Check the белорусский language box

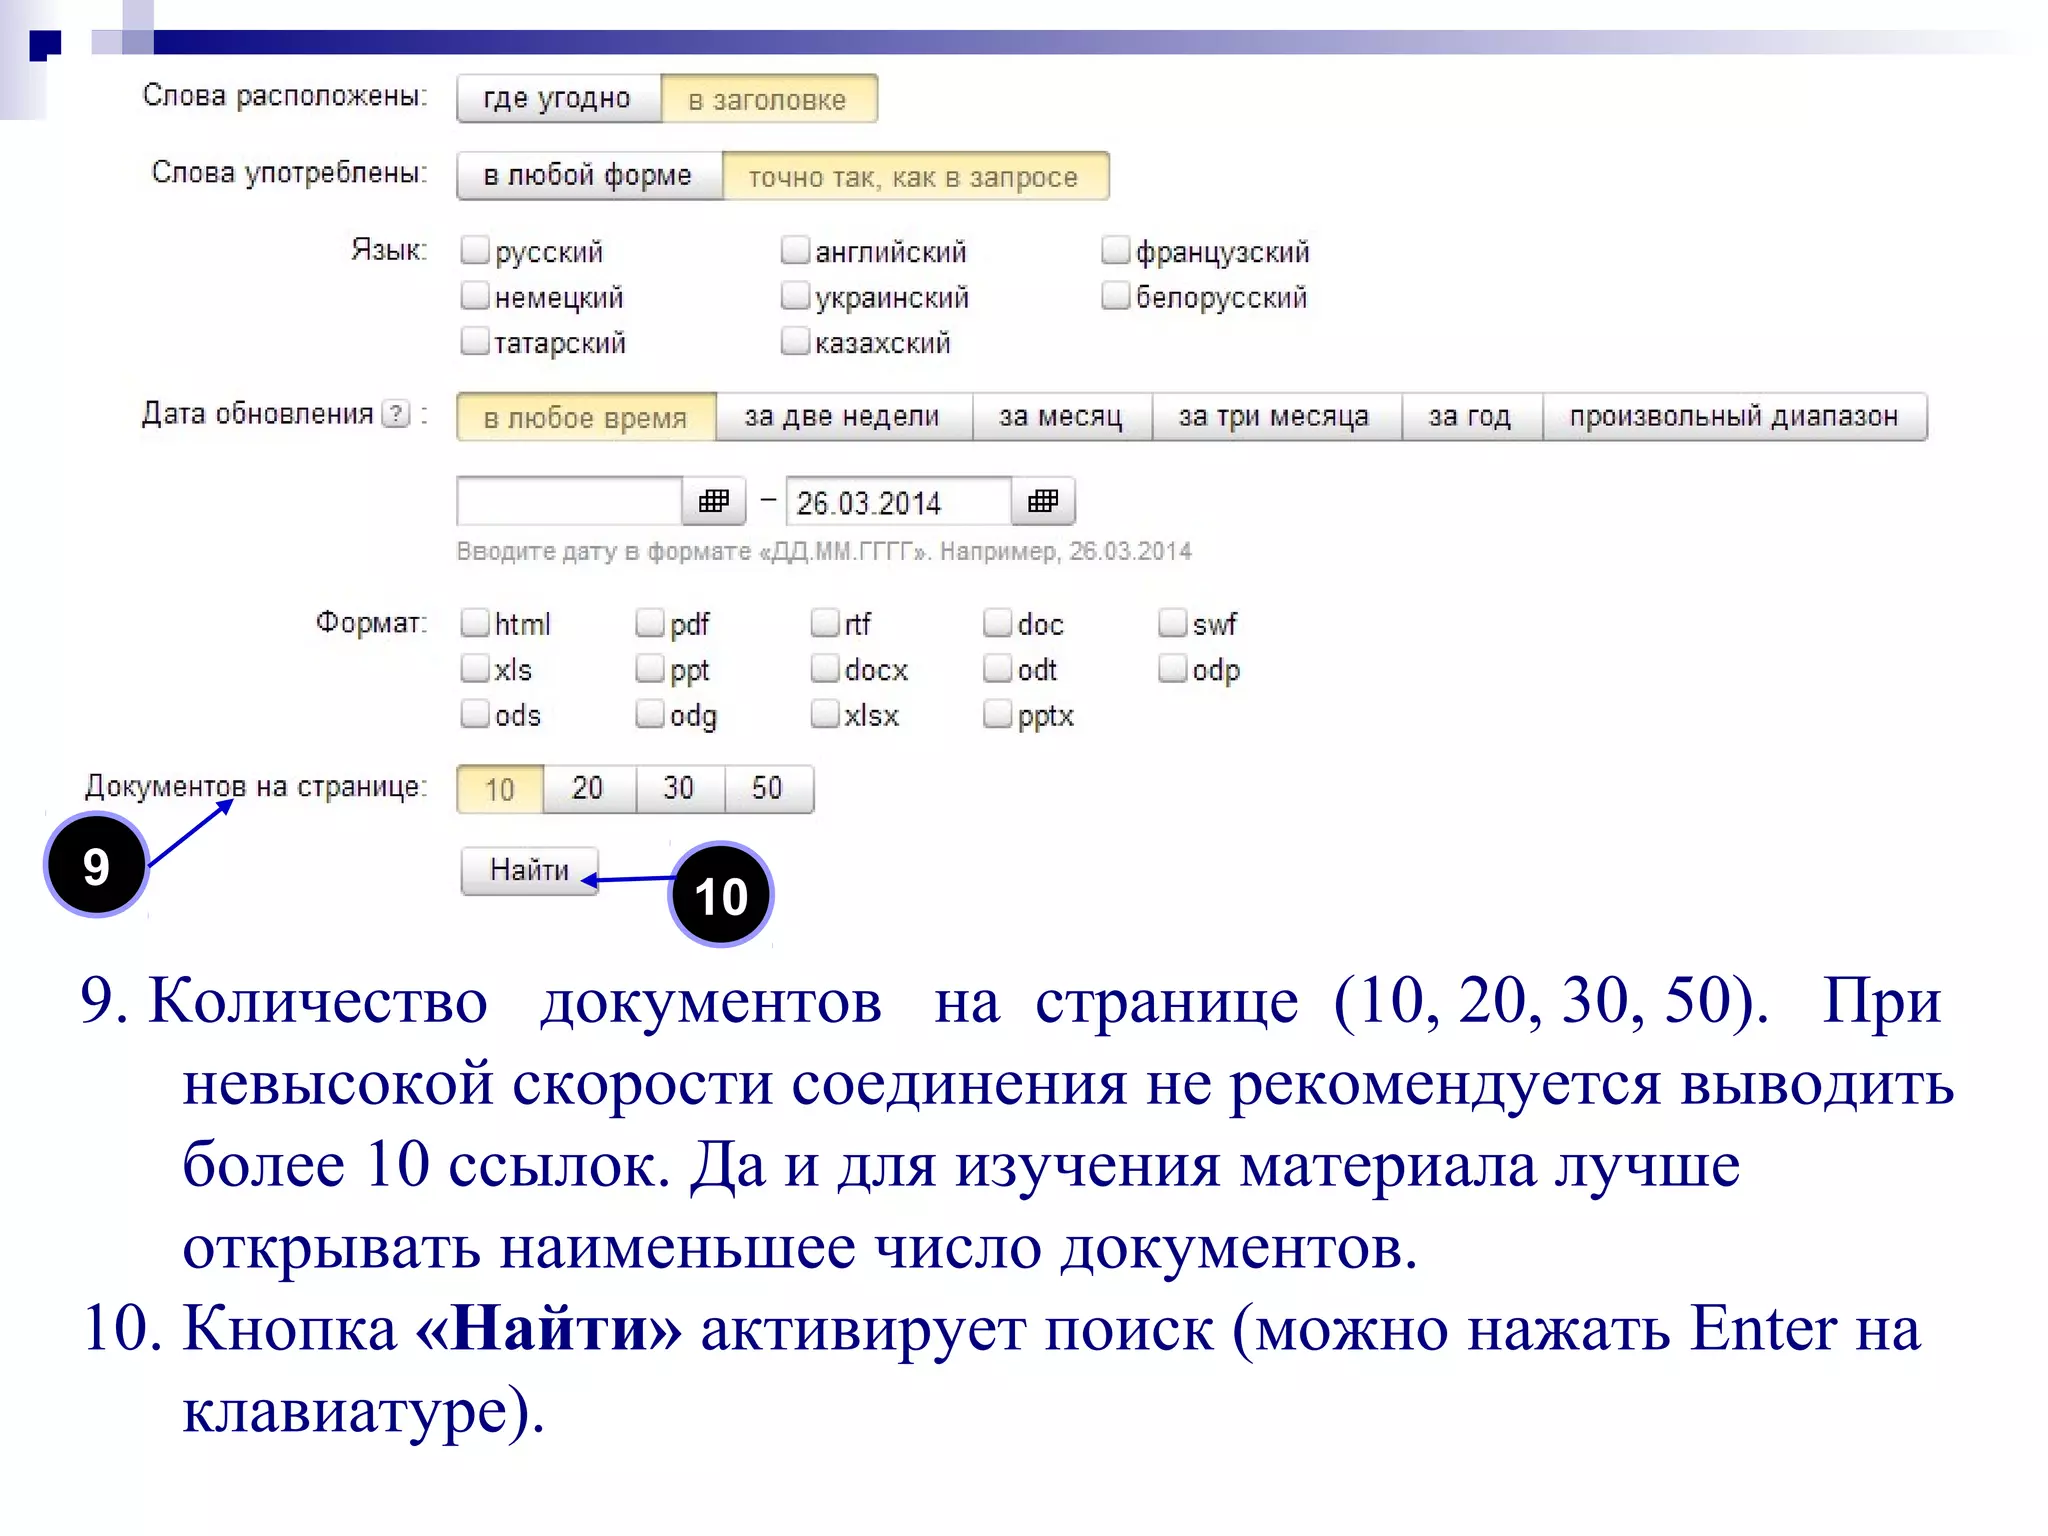(1115, 295)
